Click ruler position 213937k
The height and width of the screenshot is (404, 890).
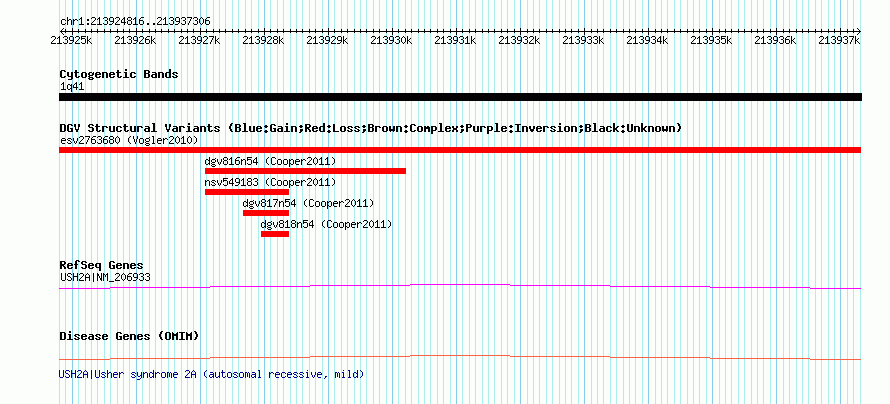click(839, 40)
